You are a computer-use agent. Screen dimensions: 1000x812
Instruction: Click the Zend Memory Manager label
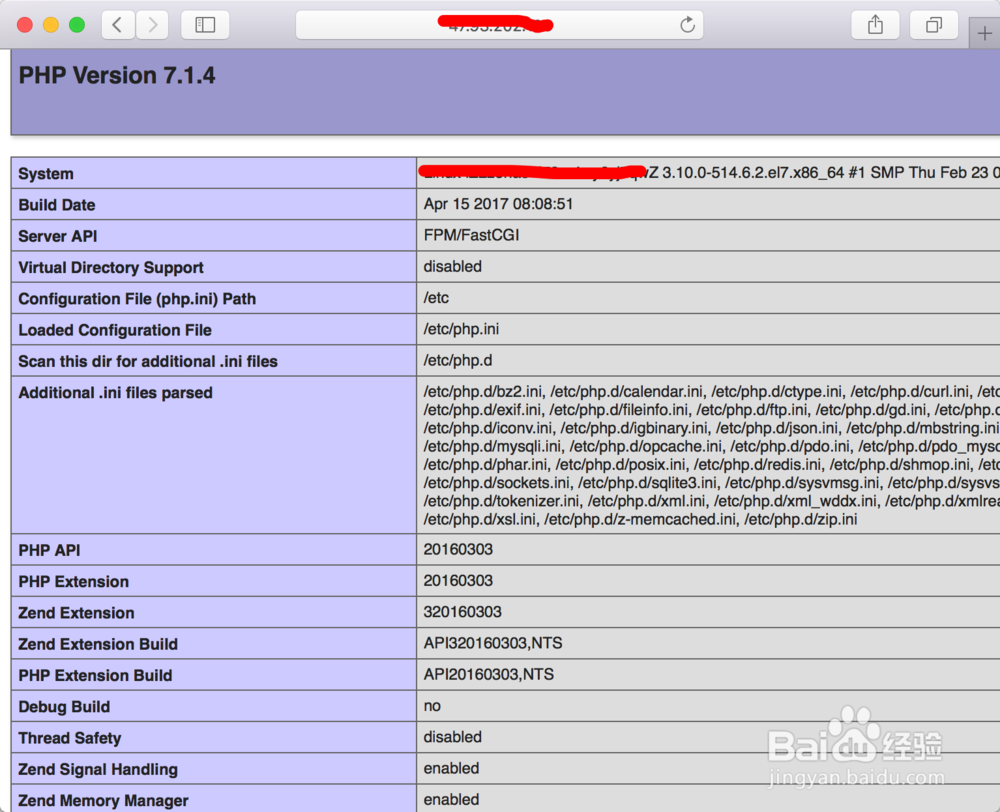point(103,801)
